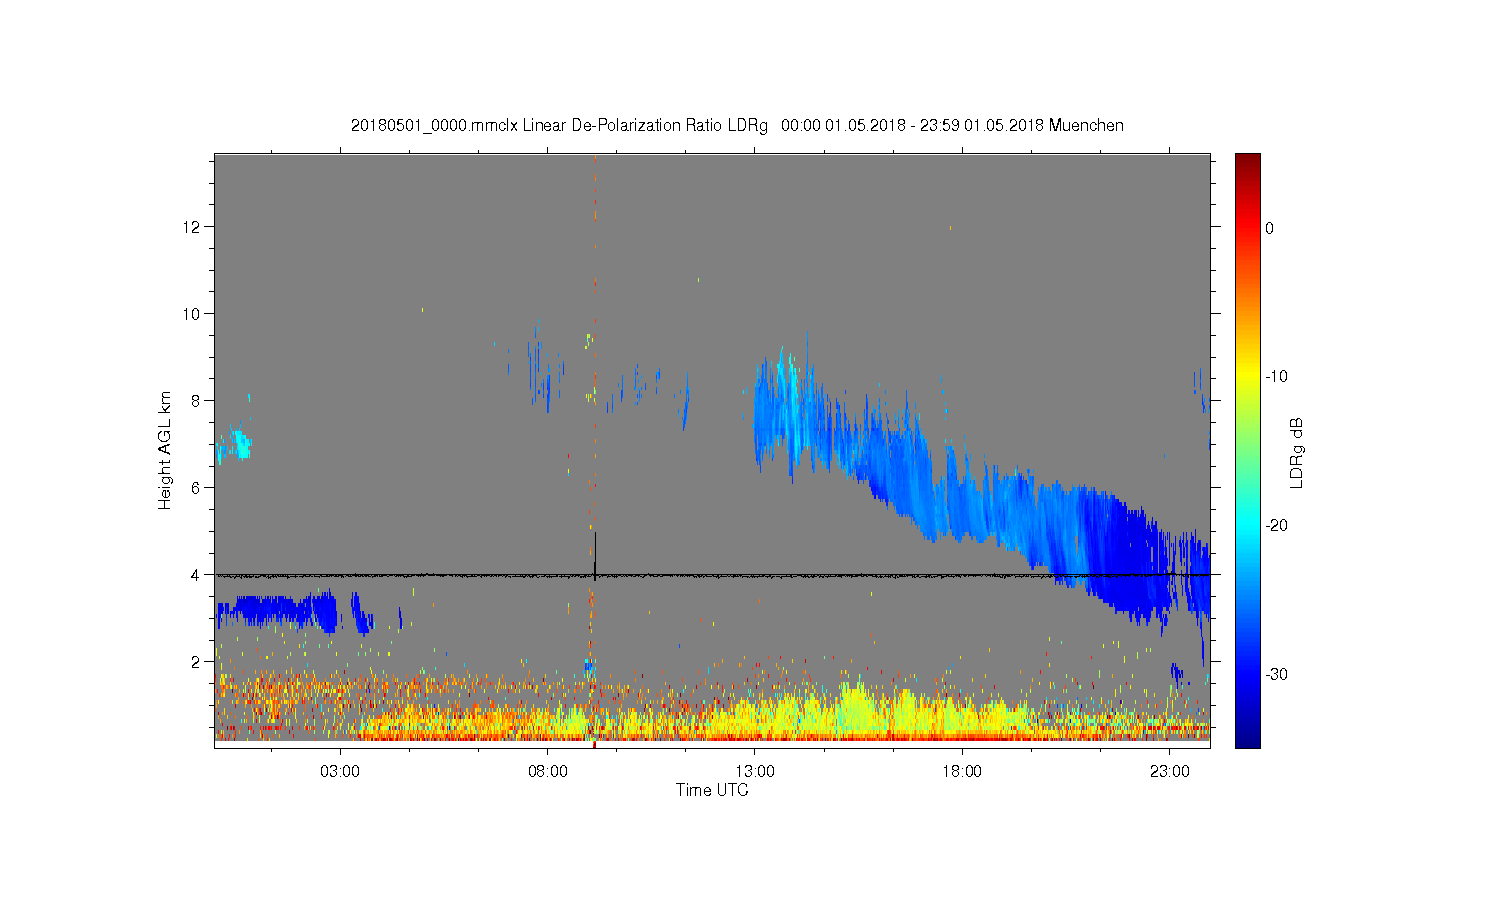Click the 23:00 time tick label
The image size is (1500, 900).
pos(1170,772)
